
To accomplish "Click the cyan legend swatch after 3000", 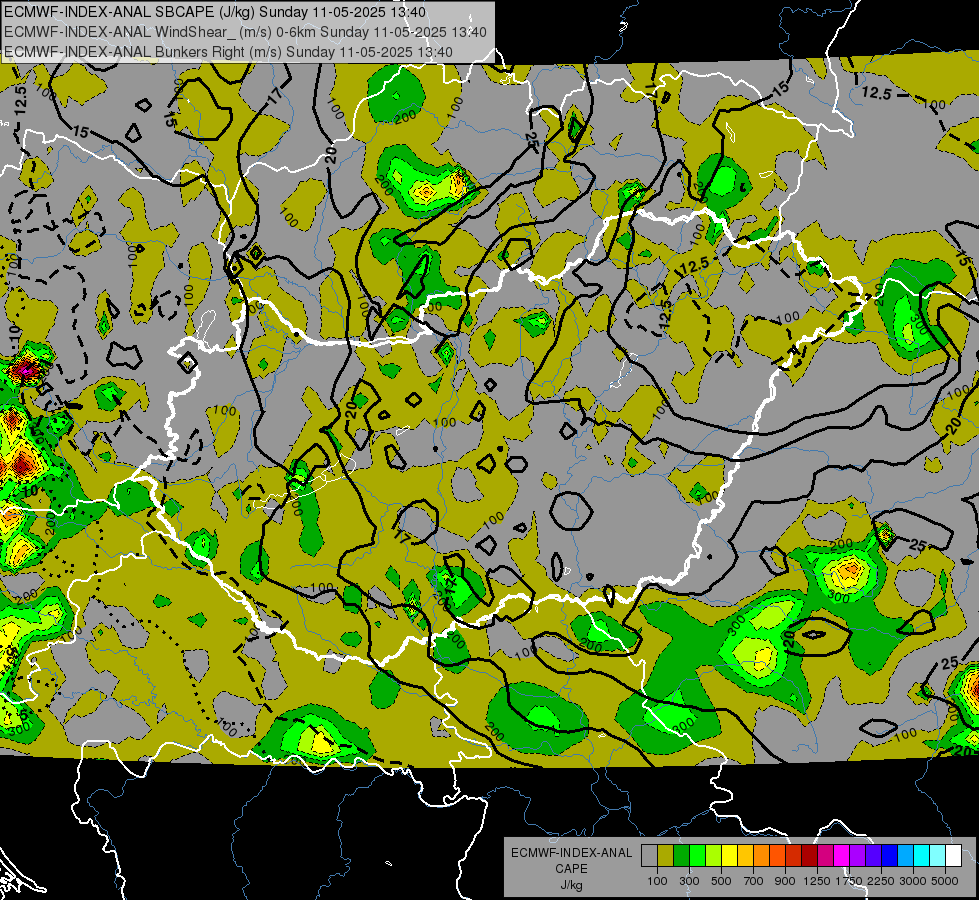I will click(x=922, y=856).
